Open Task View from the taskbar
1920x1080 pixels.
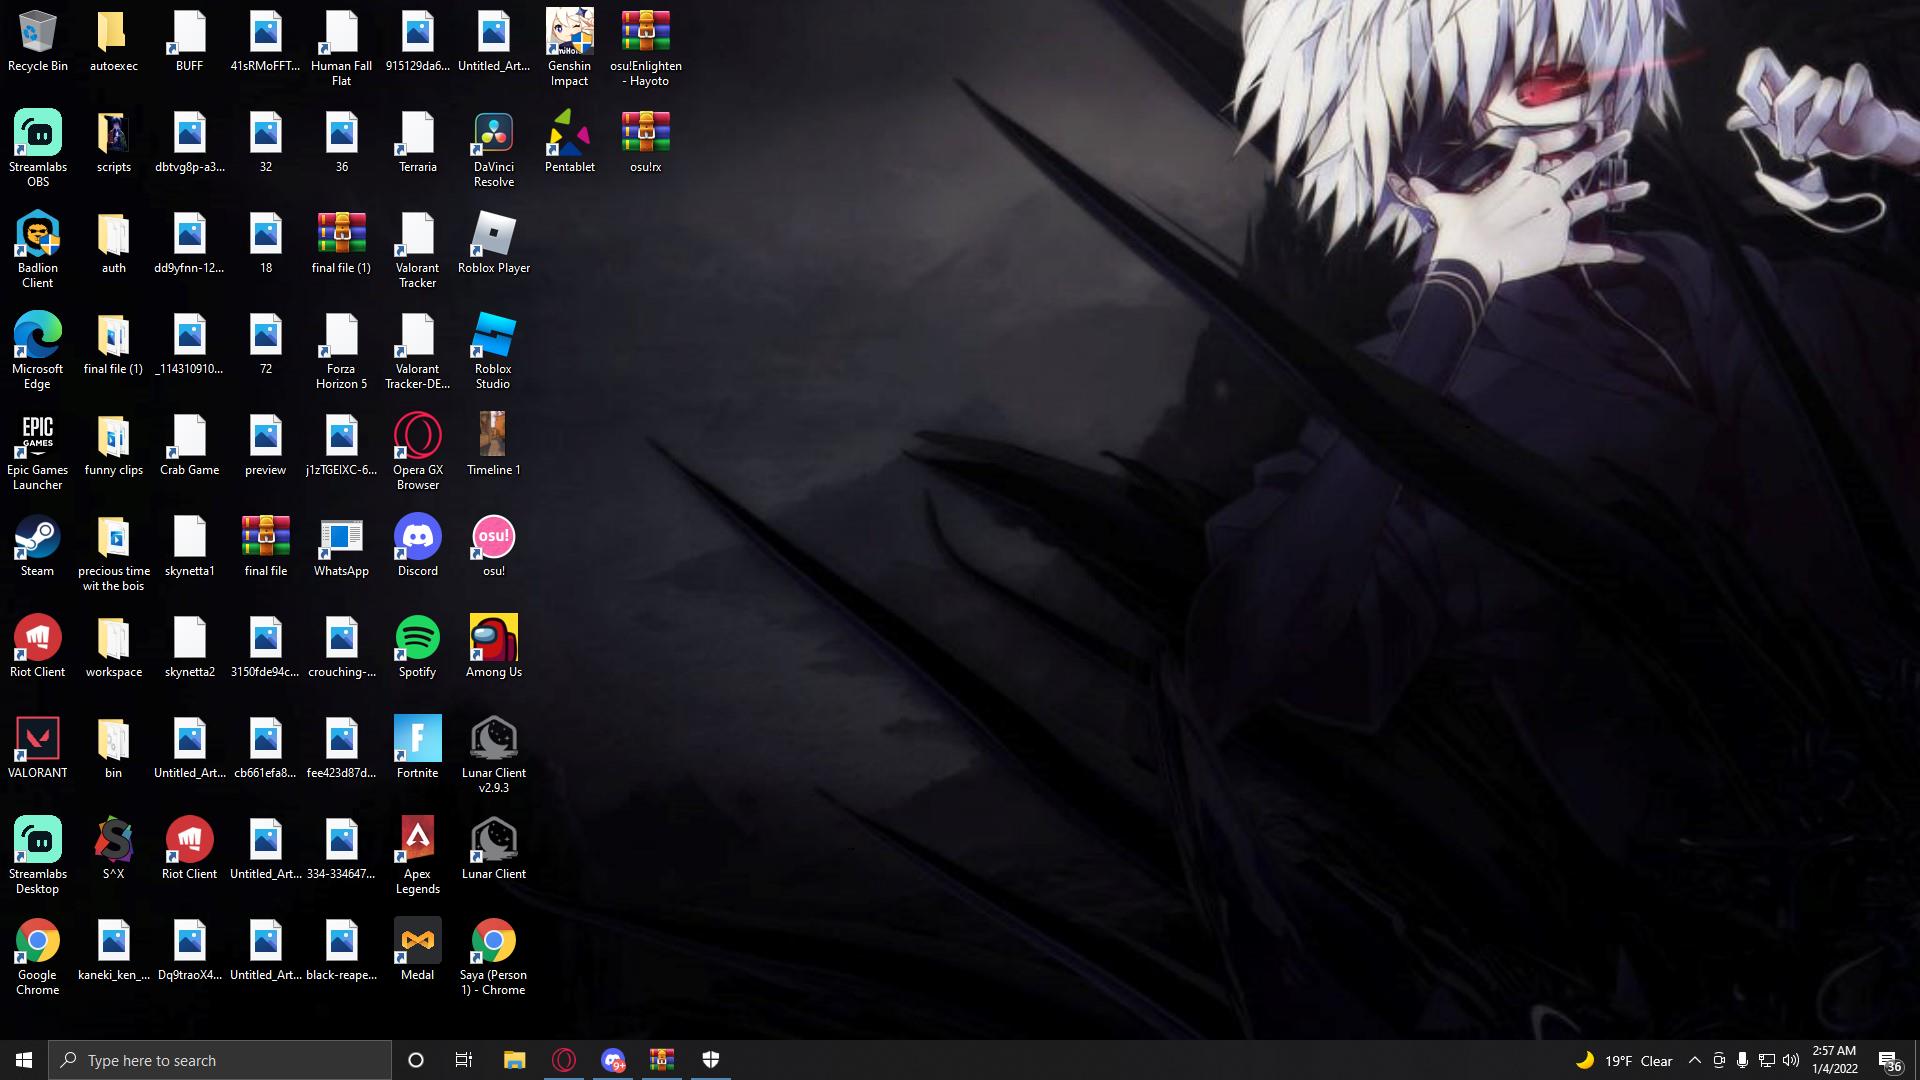click(x=464, y=1060)
